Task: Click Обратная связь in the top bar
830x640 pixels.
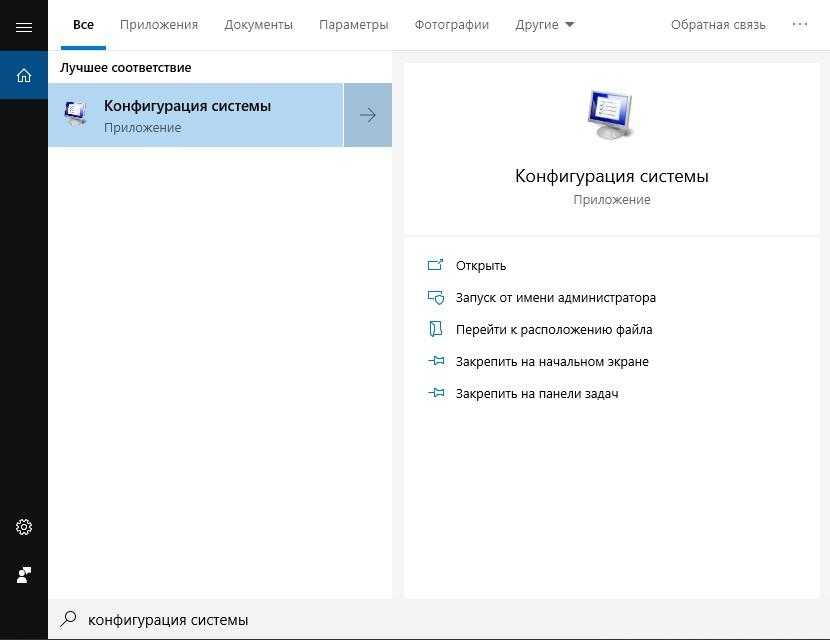Action: 718,24
